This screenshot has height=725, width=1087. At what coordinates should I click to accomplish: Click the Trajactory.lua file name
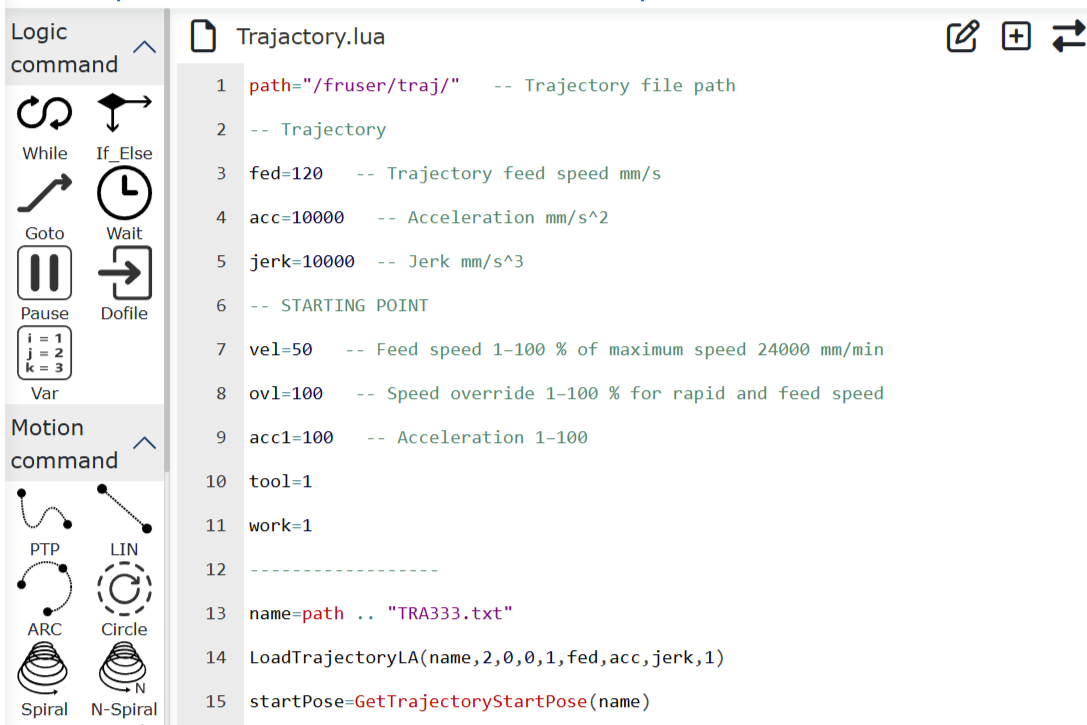pyautogui.click(x=310, y=38)
